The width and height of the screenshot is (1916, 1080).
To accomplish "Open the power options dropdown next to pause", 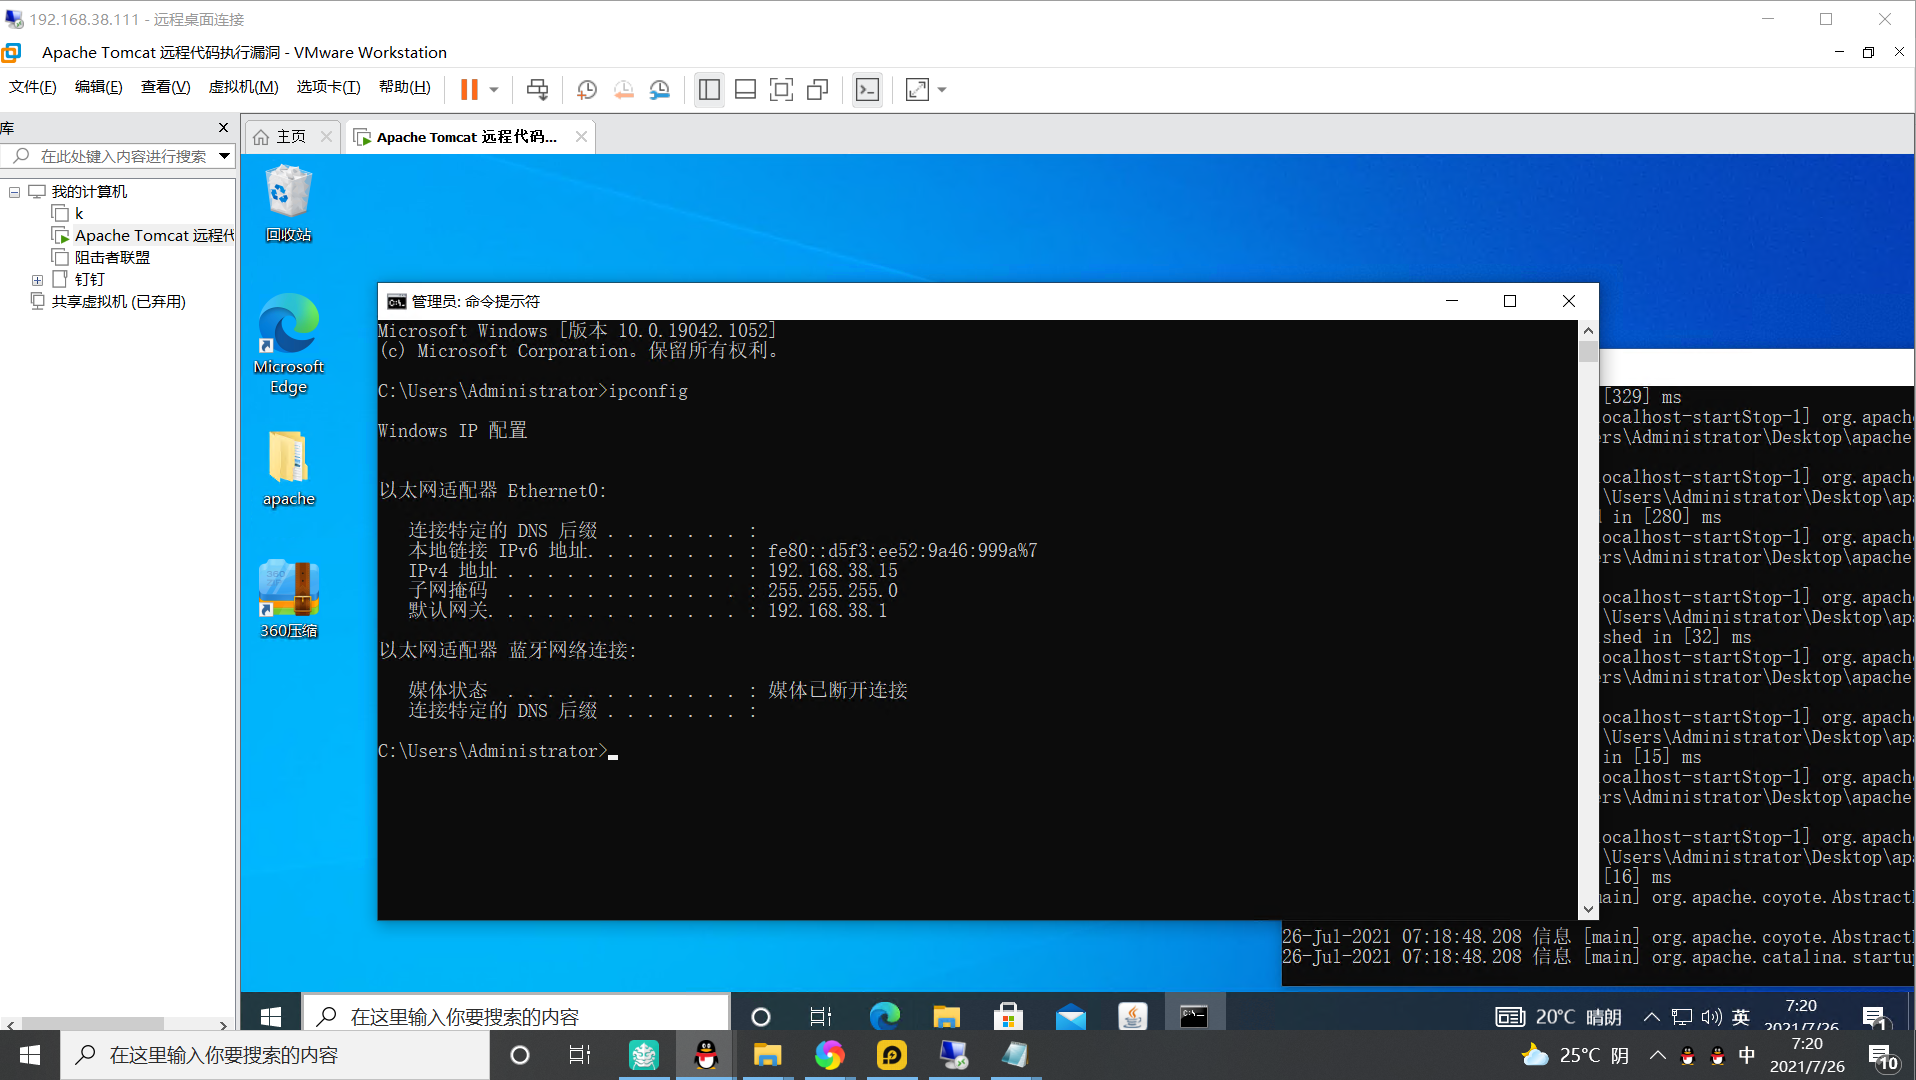I will click(494, 90).
